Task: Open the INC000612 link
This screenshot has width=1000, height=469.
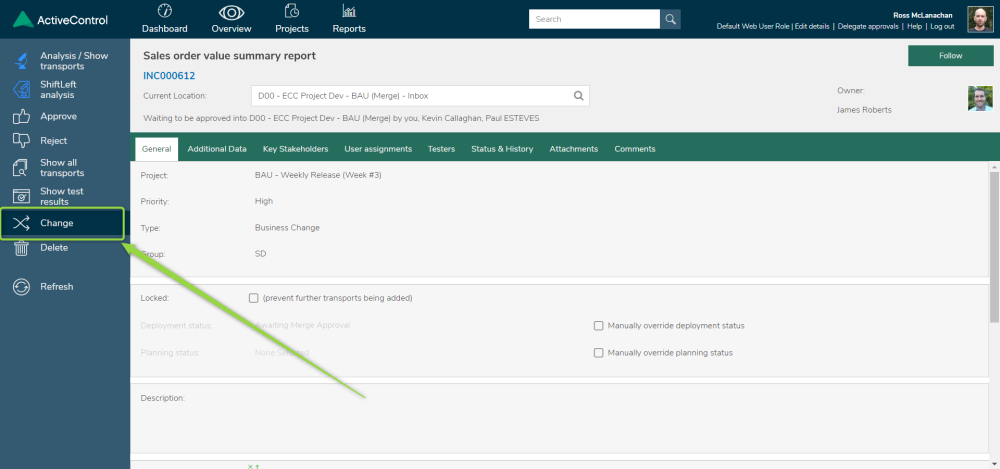Action: 169,76
